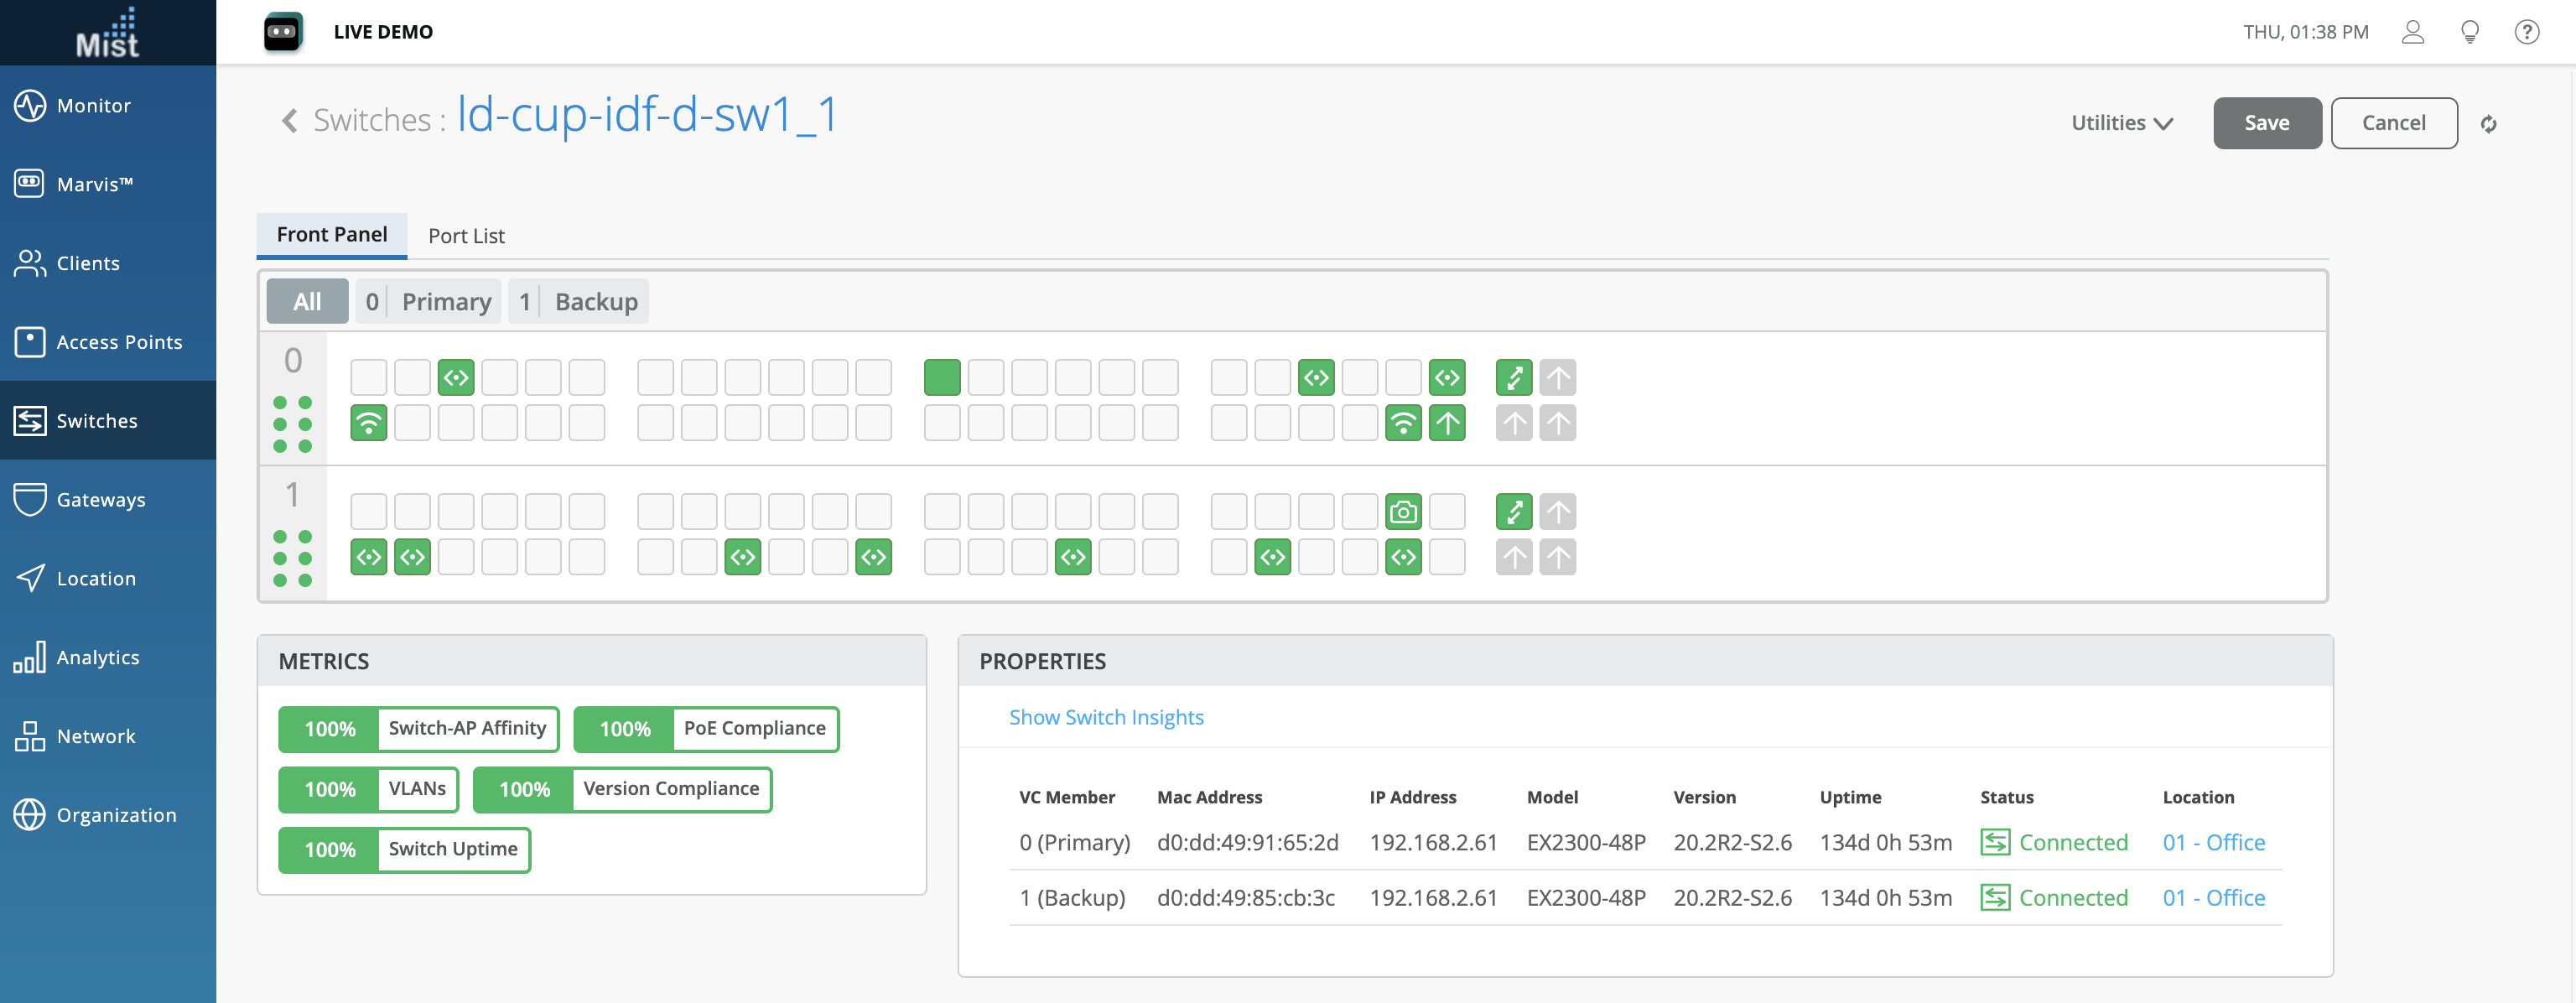This screenshot has width=2576, height=1003.
Task: Switch to the Port List tab
Action: (x=466, y=236)
